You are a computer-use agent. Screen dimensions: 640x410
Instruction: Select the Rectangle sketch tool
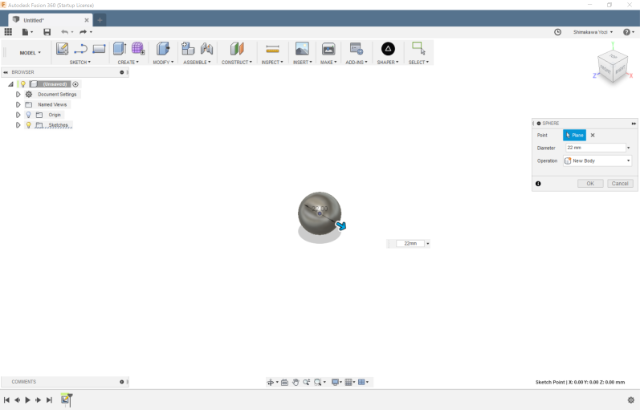point(99,49)
